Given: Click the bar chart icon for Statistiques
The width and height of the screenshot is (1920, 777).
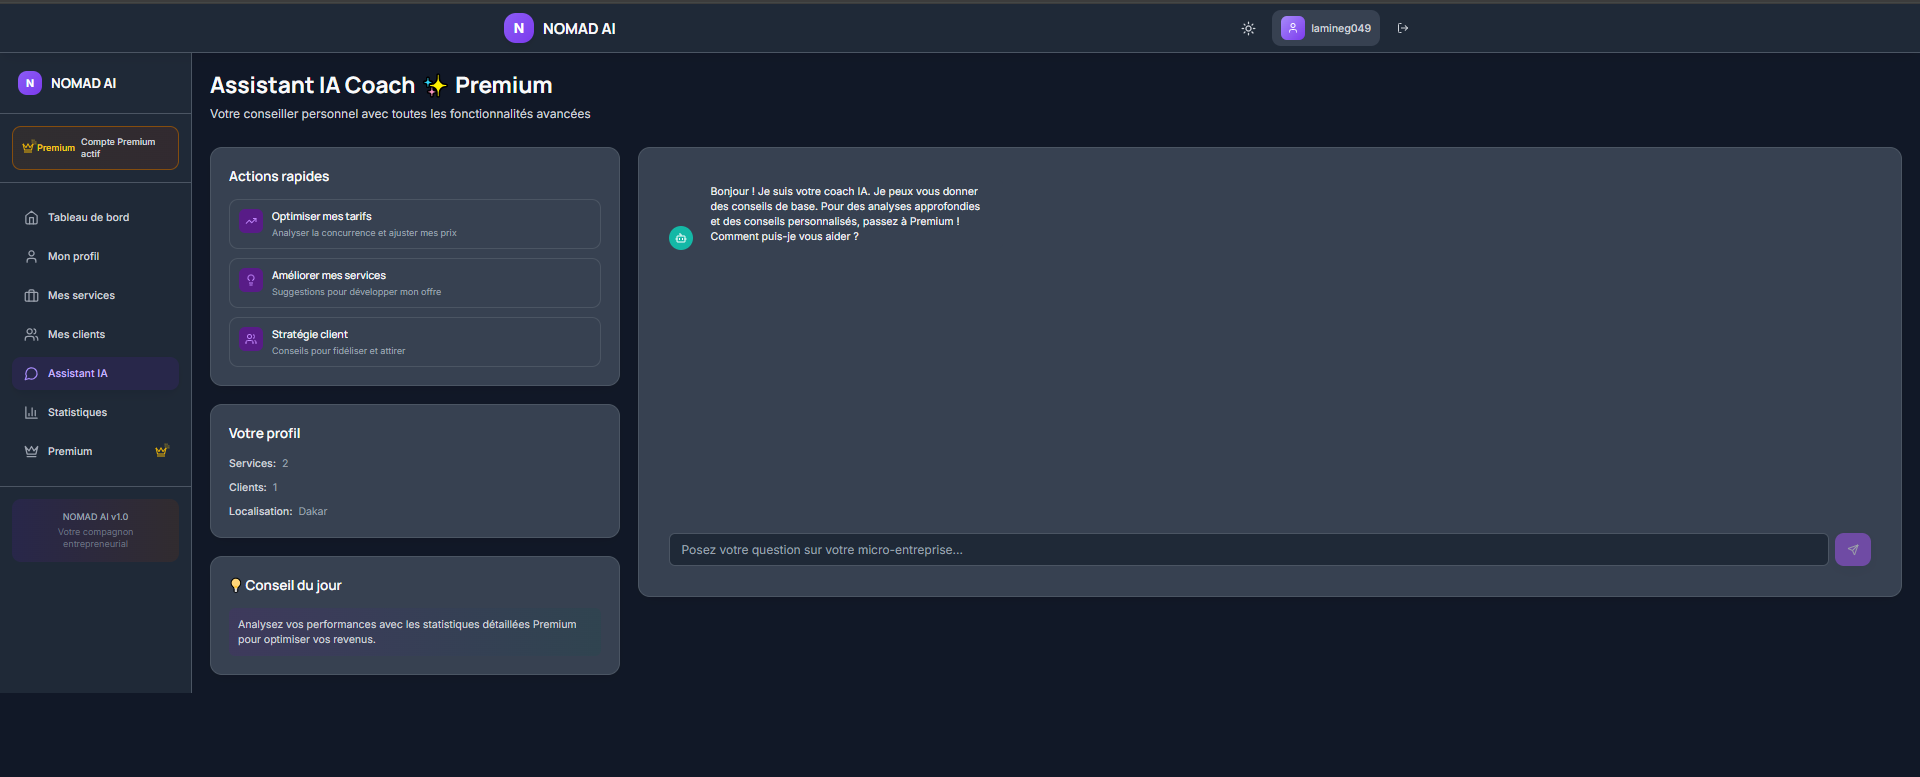Looking at the screenshot, I should [31, 412].
